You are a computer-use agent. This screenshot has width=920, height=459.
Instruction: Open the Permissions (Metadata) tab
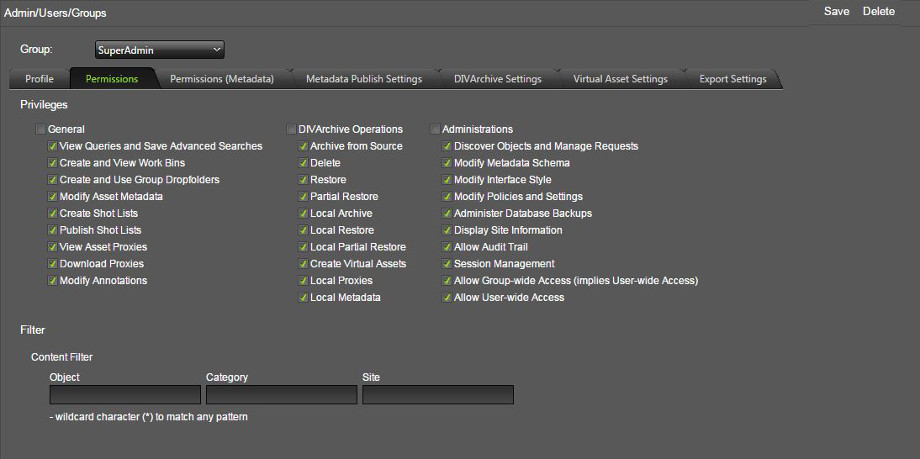click(x=222, y=79)
